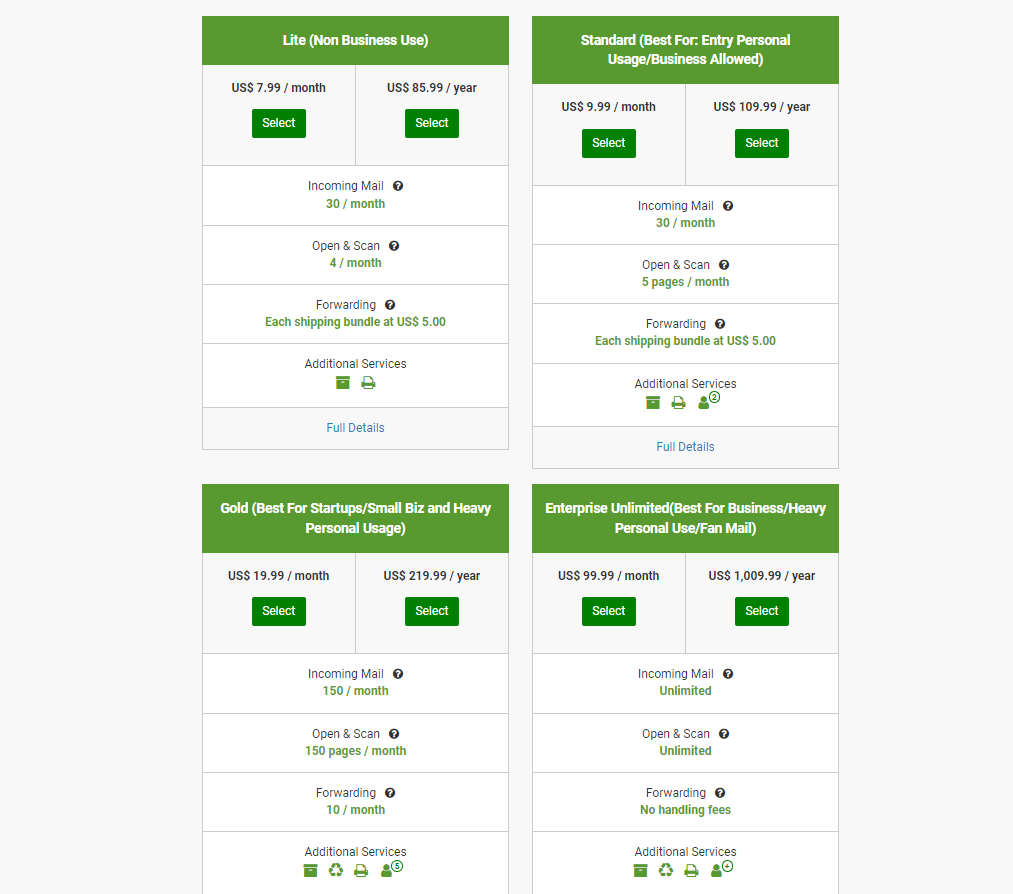Select Standard plan at US$ 109.99 per year
This screenshot has width=1013, height=894.
[762, 143]
